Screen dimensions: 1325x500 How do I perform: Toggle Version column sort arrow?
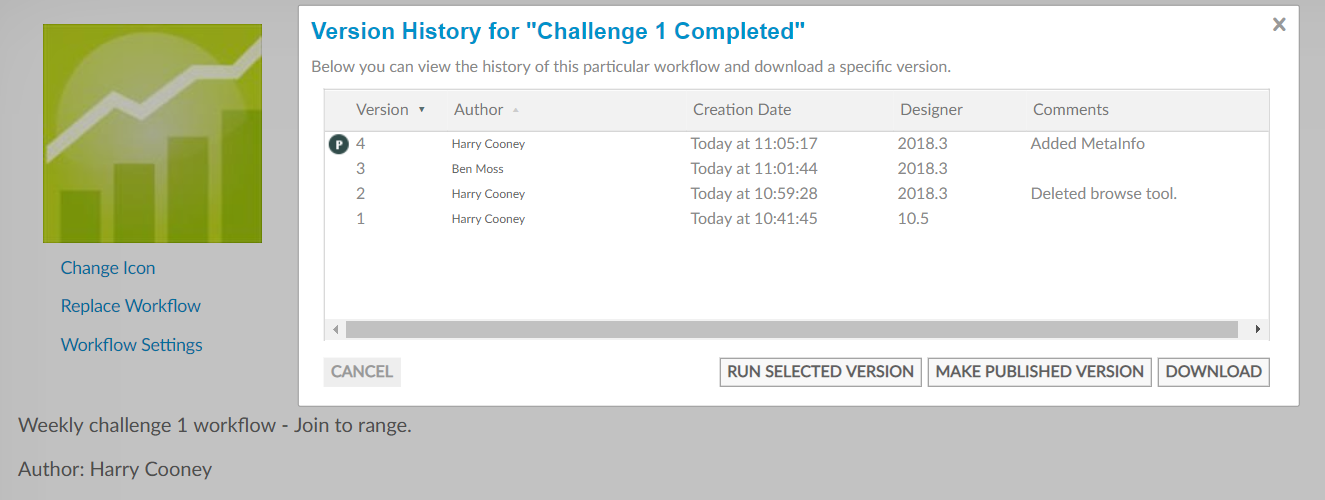pos(421,110)
